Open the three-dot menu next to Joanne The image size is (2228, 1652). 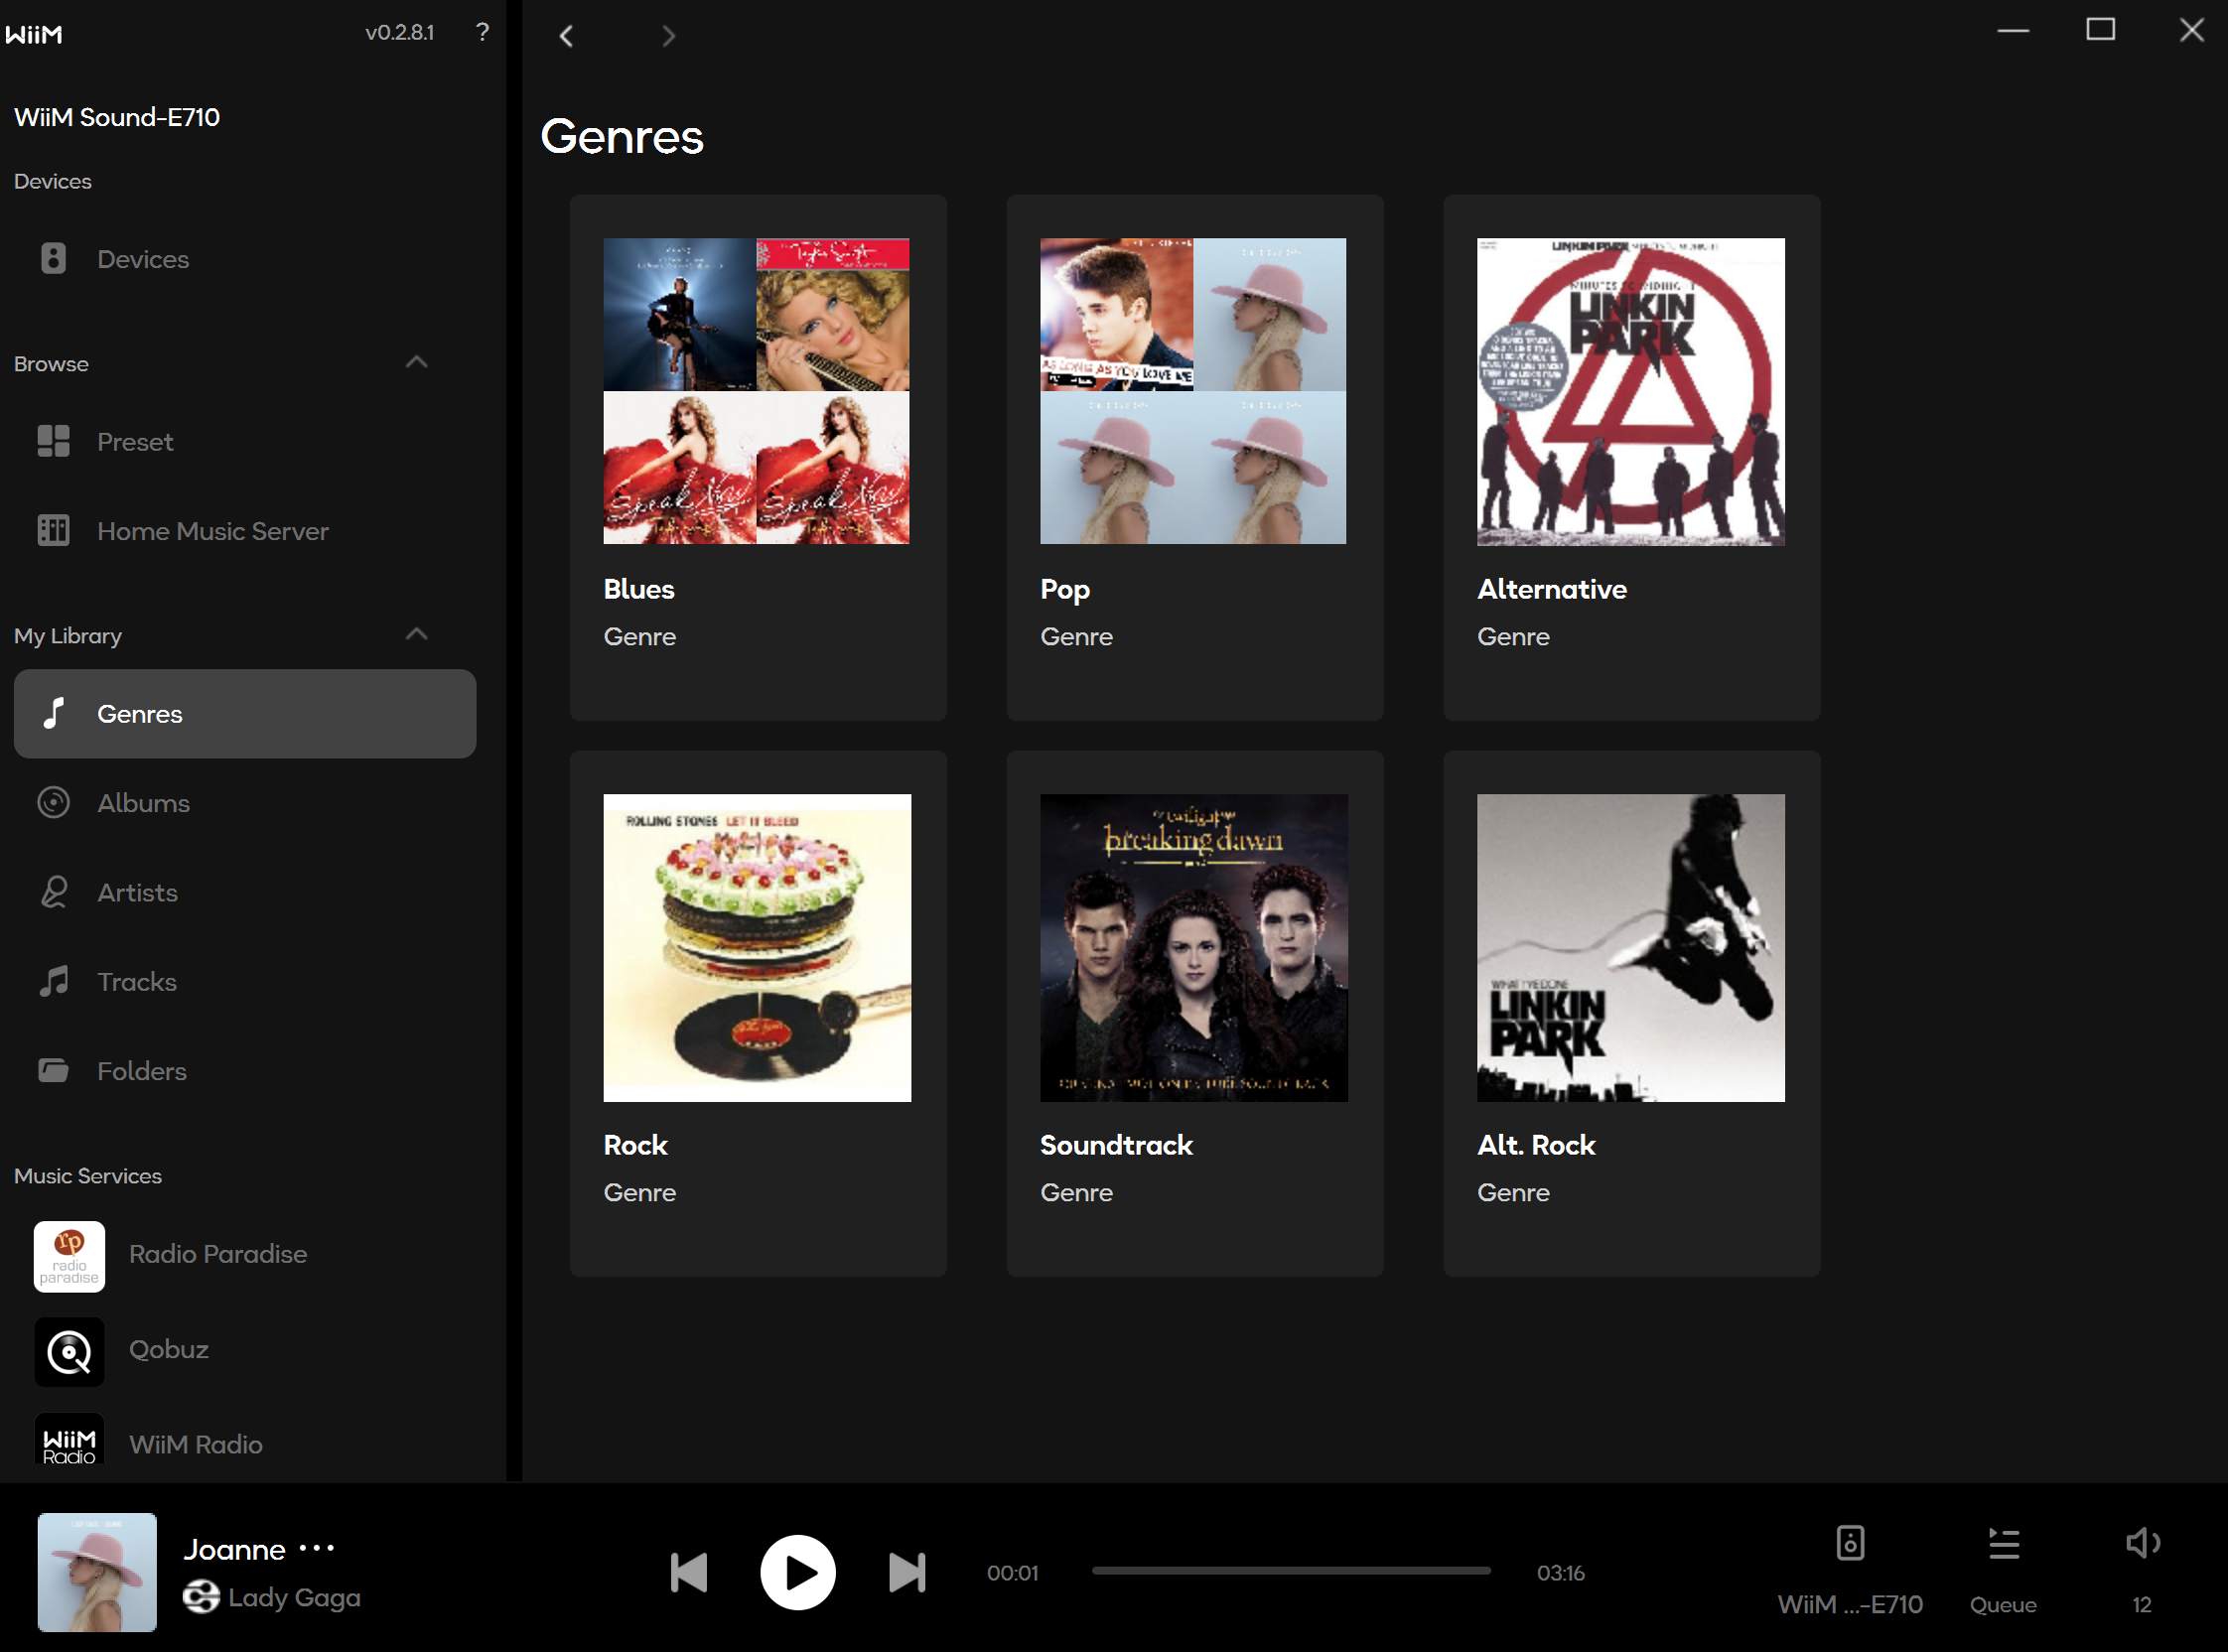click(317, 1548)
